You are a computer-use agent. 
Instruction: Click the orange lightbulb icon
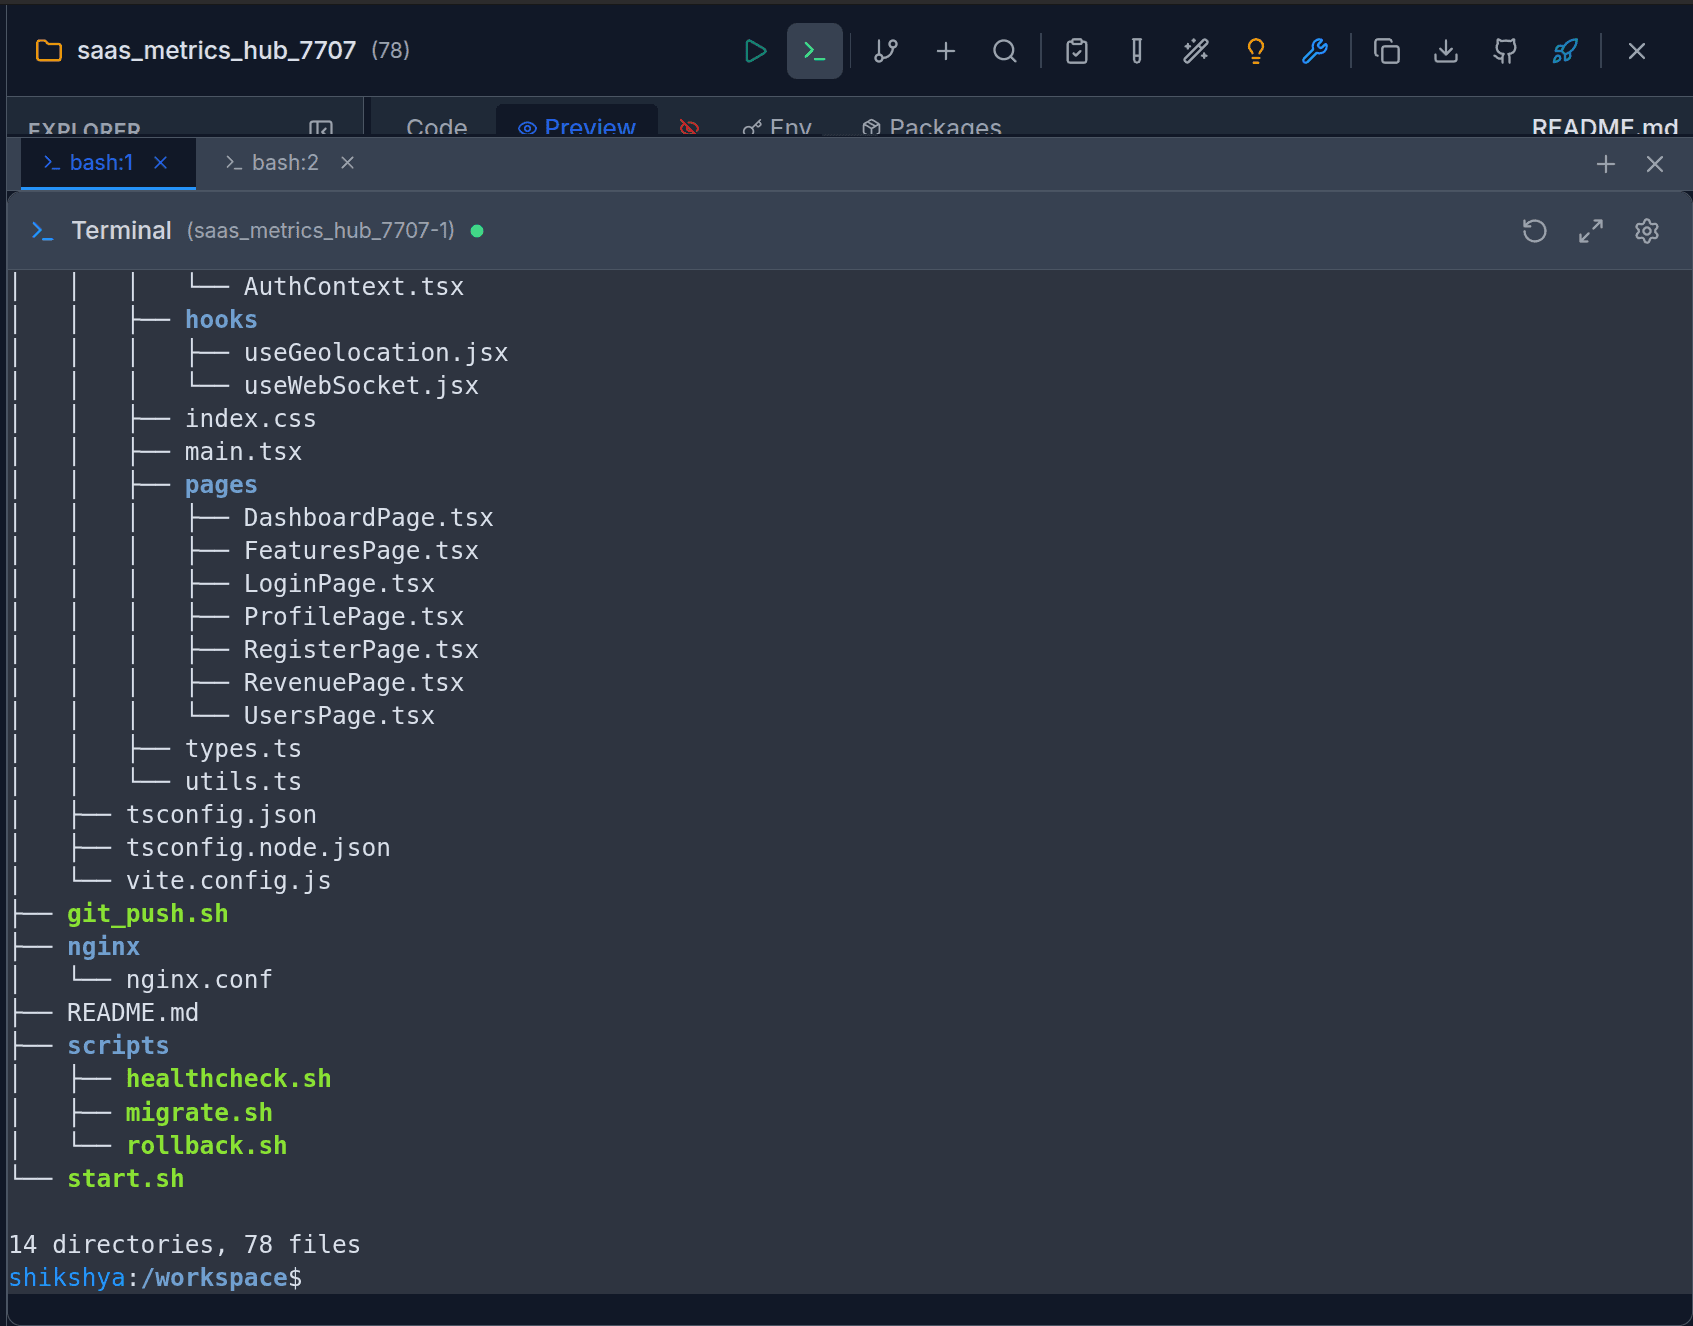point(1256,51)
